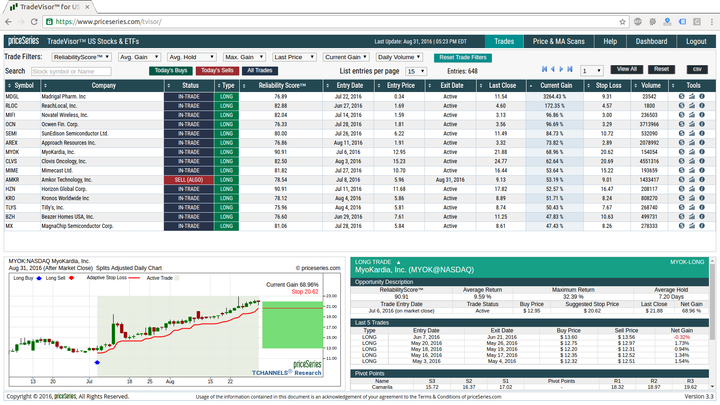Open Avg. Hold filter dropdown
This screenshot has height=405, width=720.
pyautogui.click(x=191, y=57)
